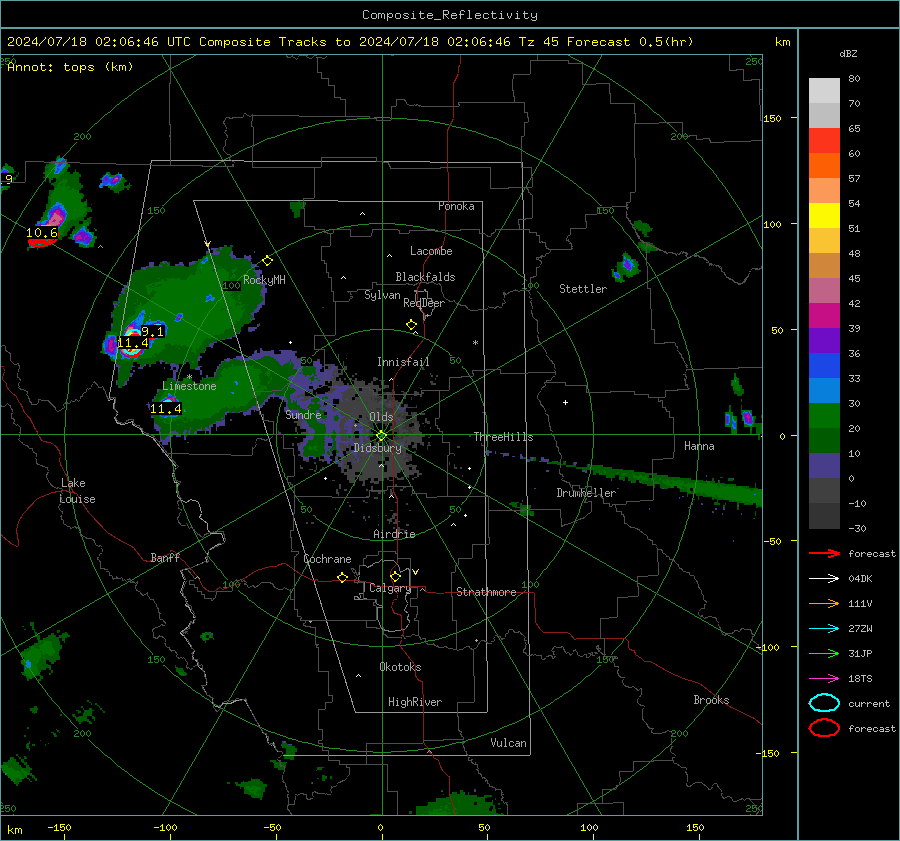900x841 pixels.
Task: Click the light gray 80-70 dBZ swatch
Action: pyautogui.click(x=824, y=91)
